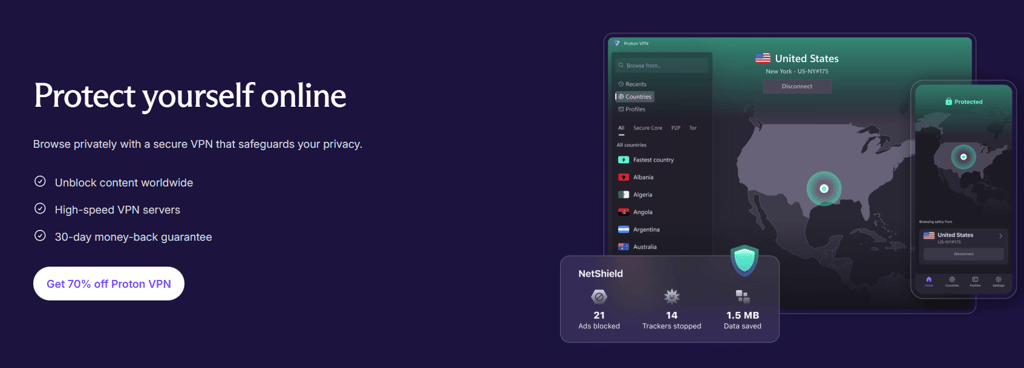Screen dimensions: 1024x368
Task: Click the Angola flag icon
Action: tap(623, 212)
